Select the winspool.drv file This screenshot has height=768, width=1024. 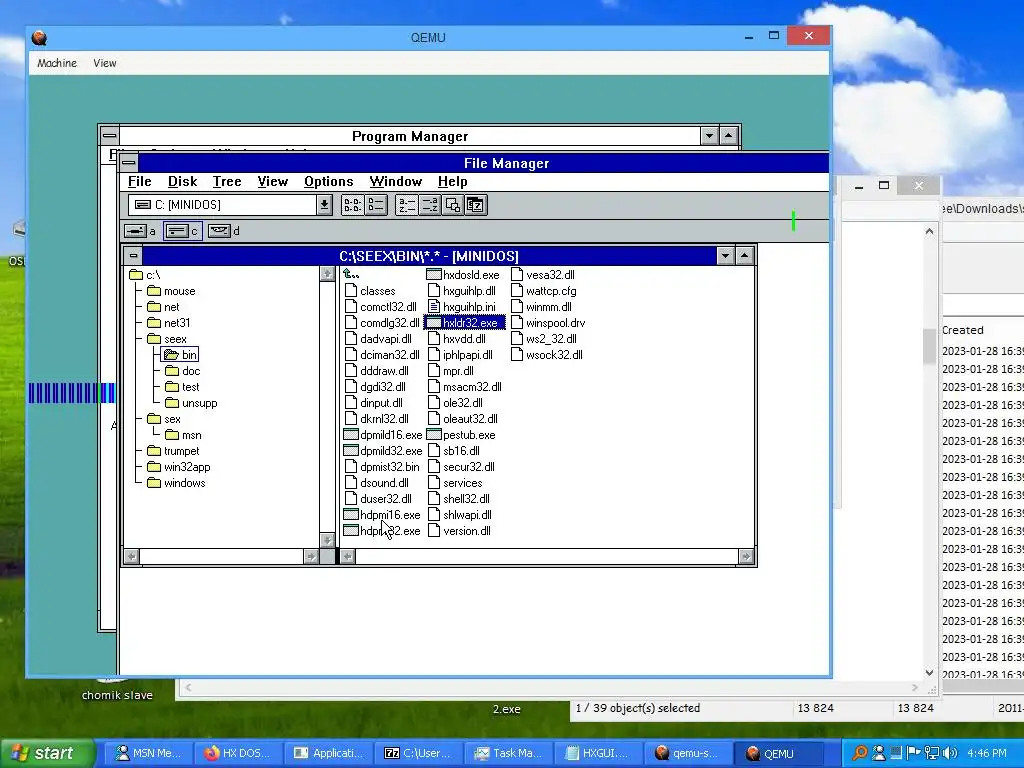548,323
